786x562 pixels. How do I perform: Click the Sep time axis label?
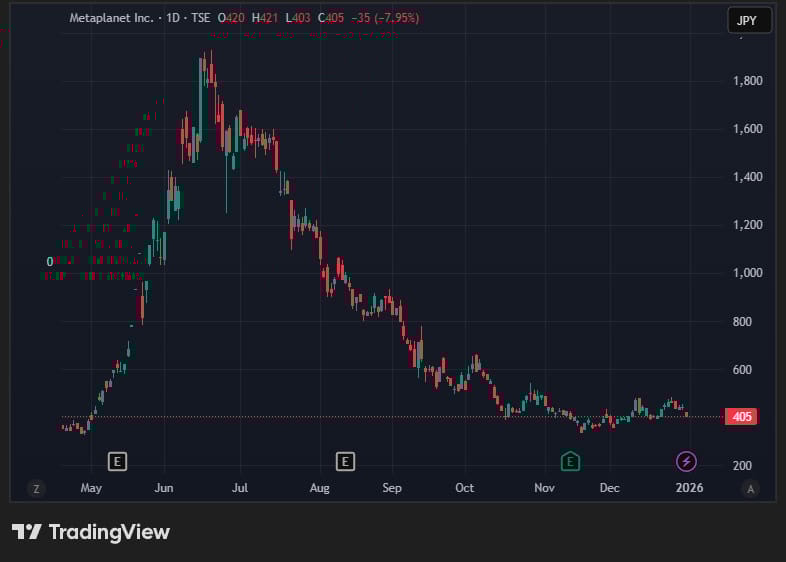[392, 488]
